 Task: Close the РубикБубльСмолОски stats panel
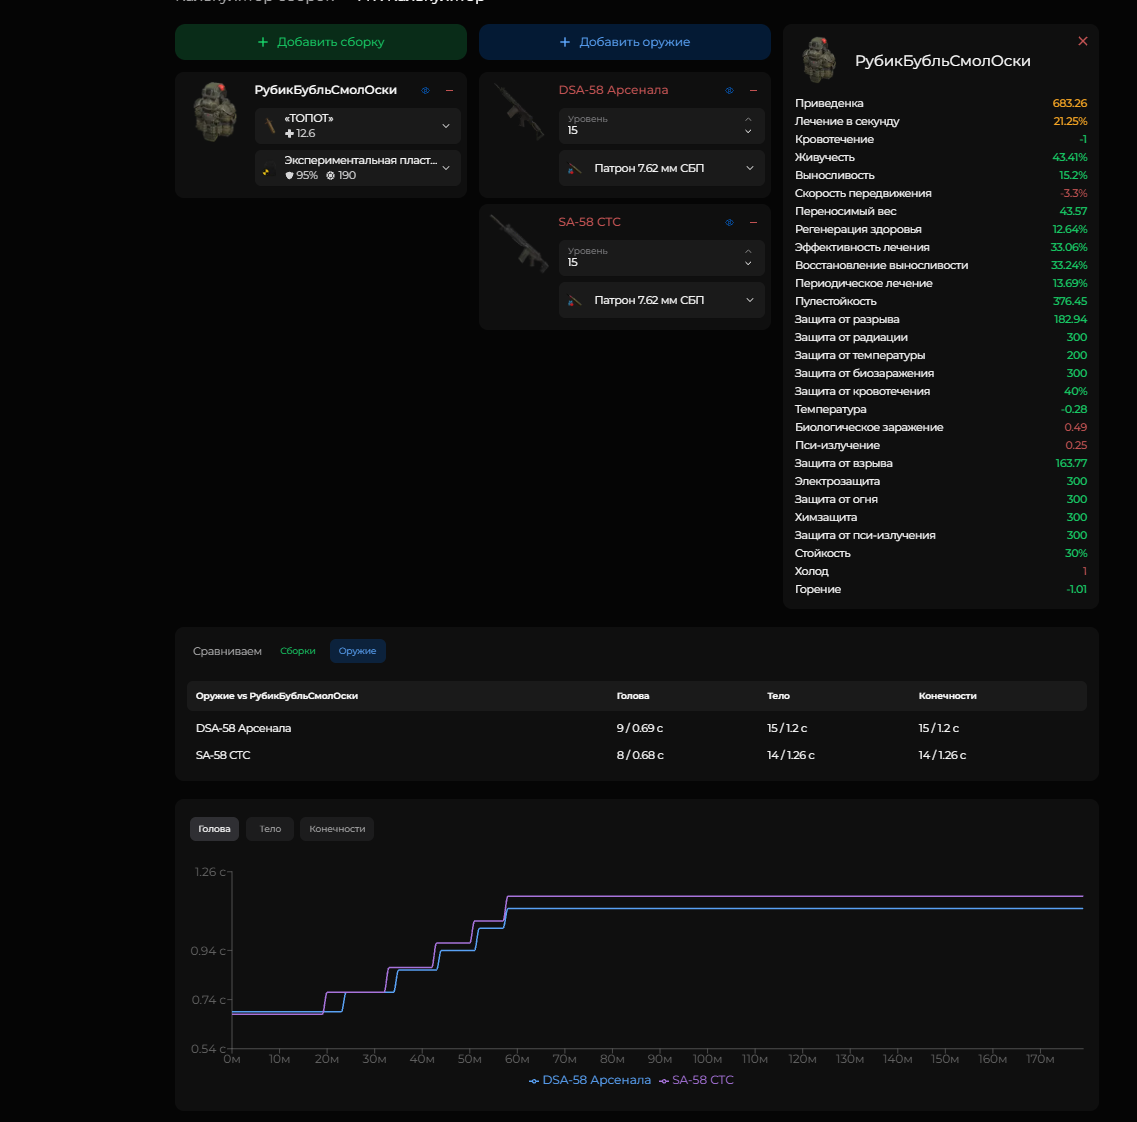click(1083, 41)
